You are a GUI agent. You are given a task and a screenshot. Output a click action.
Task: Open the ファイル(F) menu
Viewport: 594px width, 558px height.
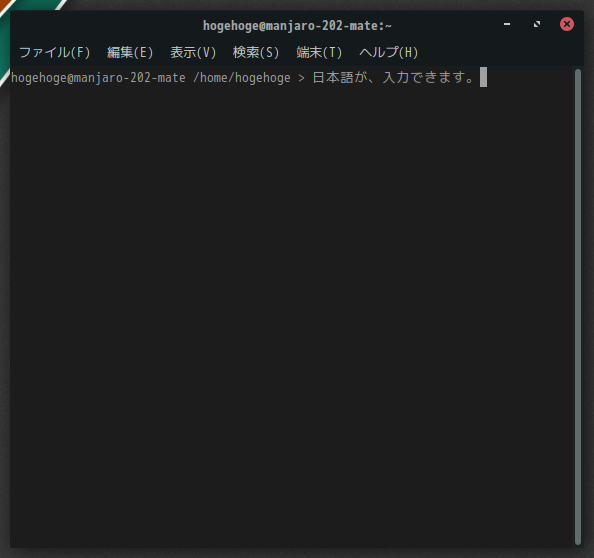pos(55,52)
